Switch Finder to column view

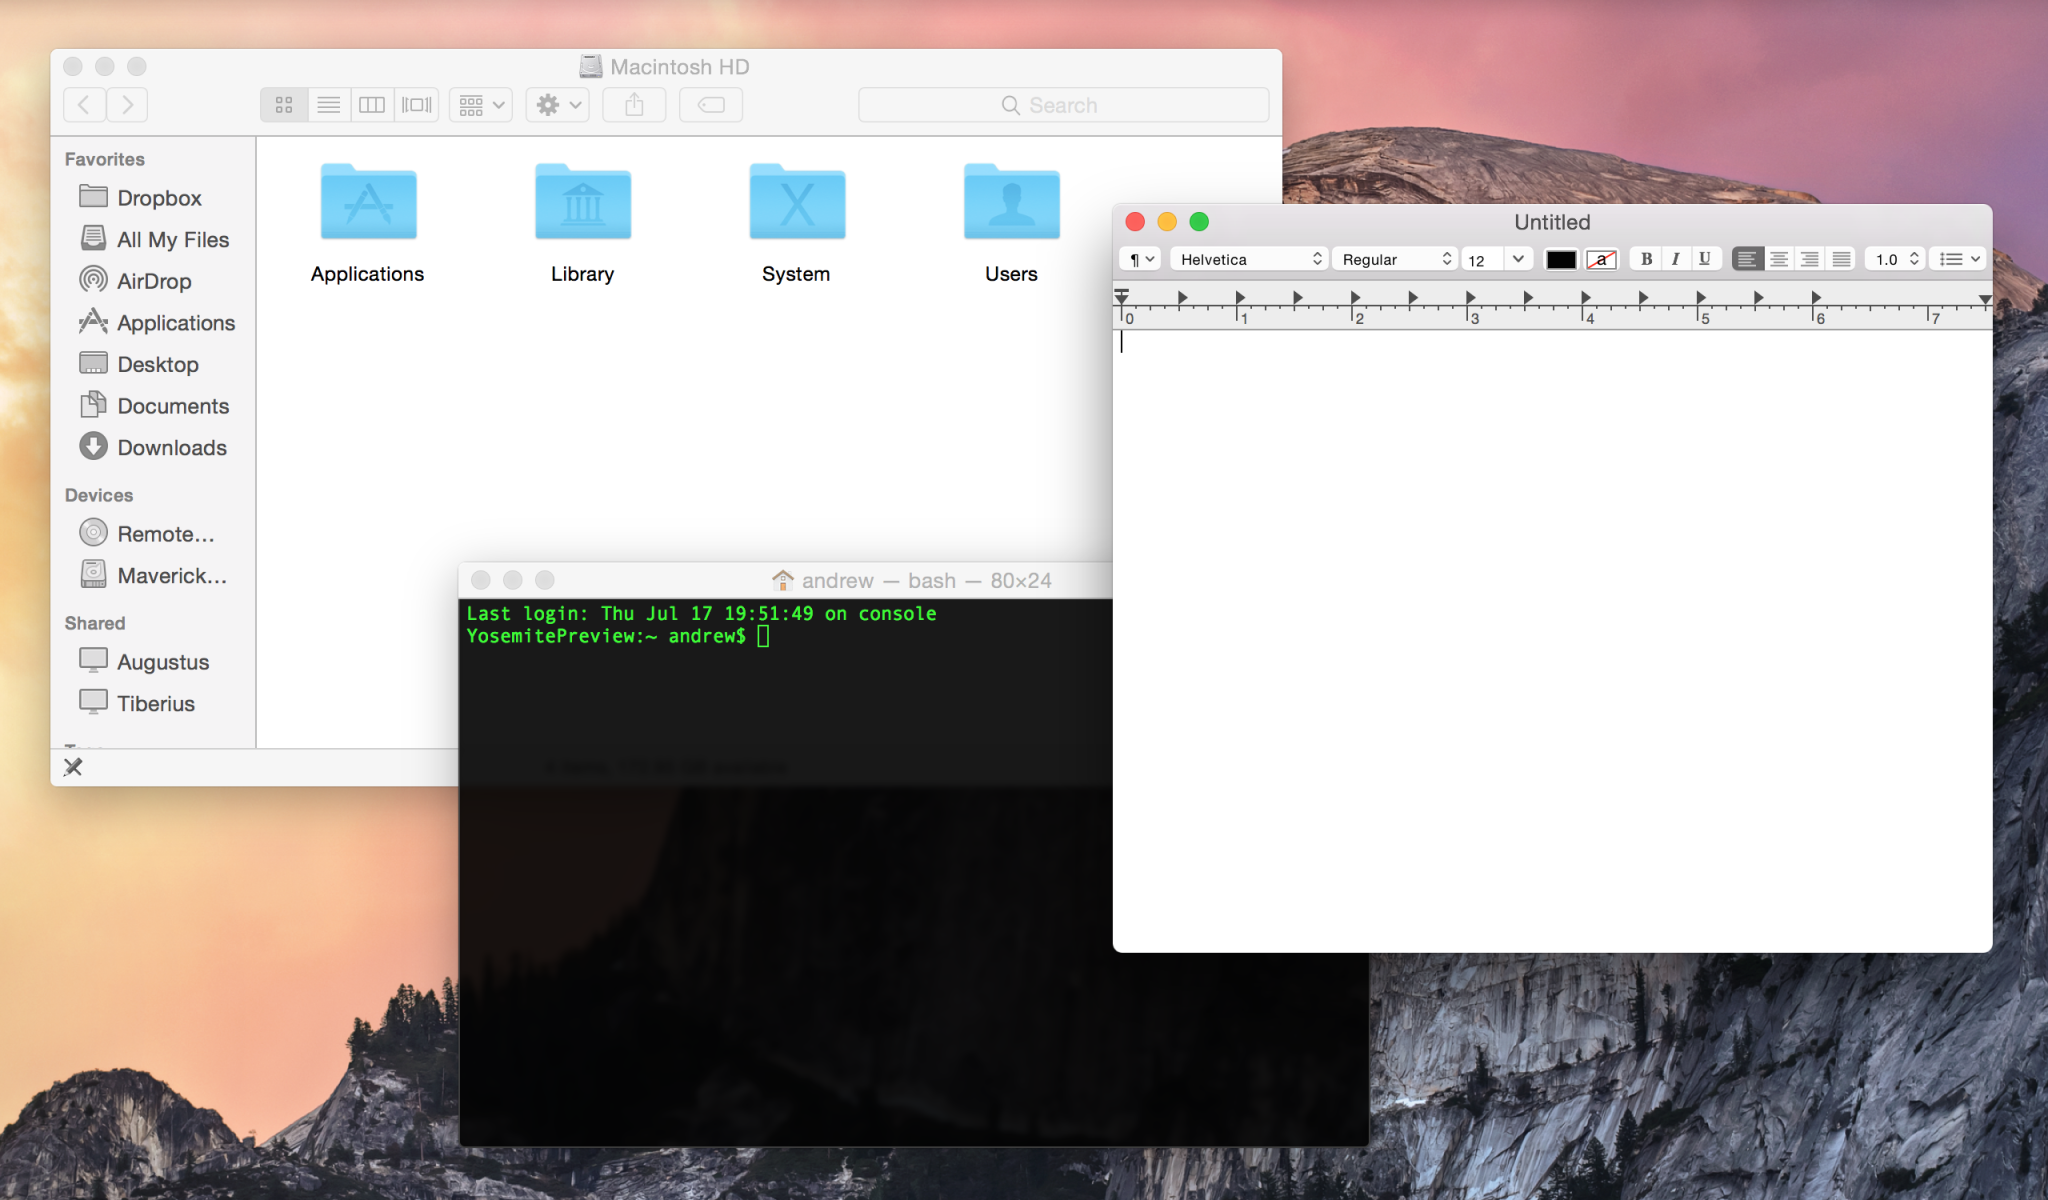coord(371,104)
